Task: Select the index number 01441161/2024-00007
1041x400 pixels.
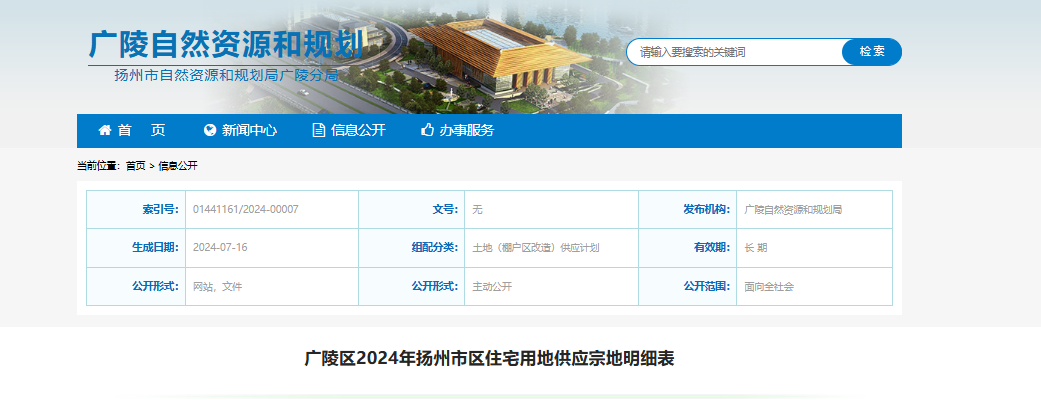Action: click(x=246, y=209)
